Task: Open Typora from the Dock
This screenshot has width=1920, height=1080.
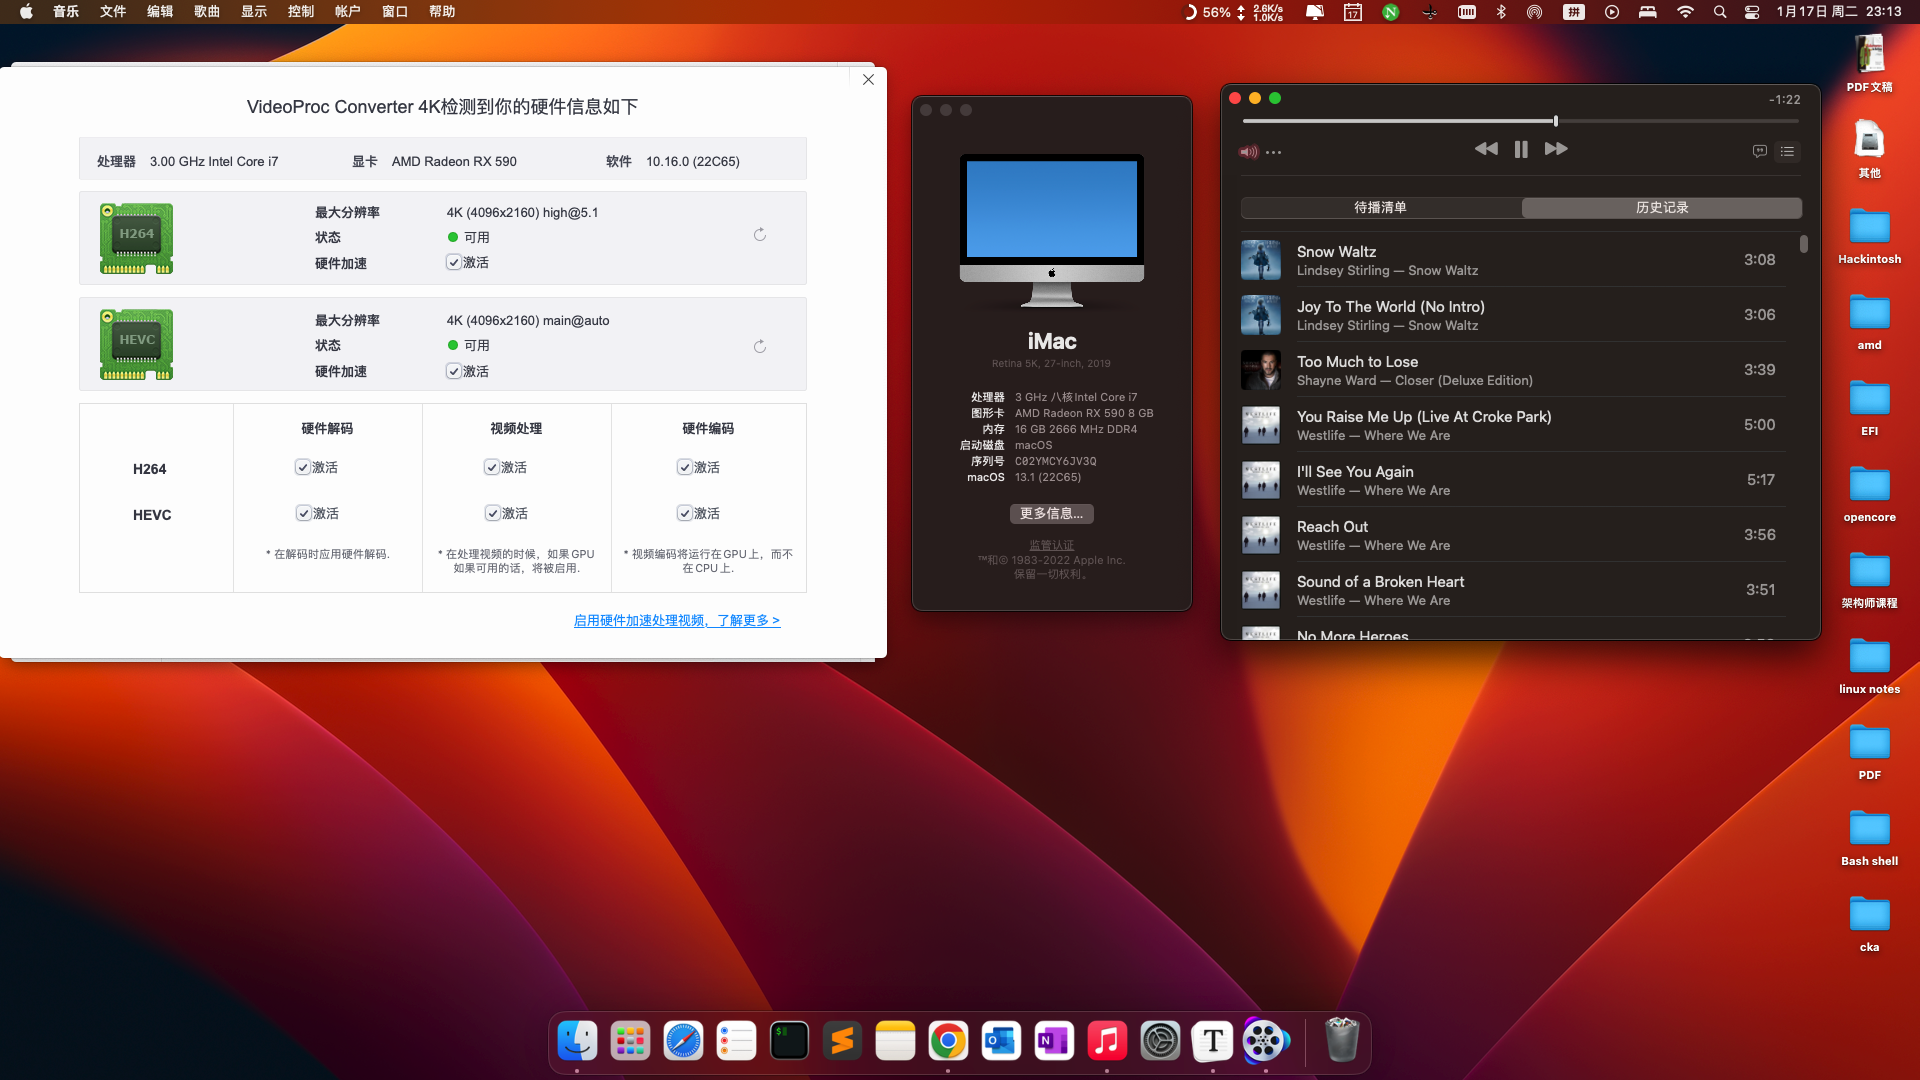Action: tap(1213, 1041)
